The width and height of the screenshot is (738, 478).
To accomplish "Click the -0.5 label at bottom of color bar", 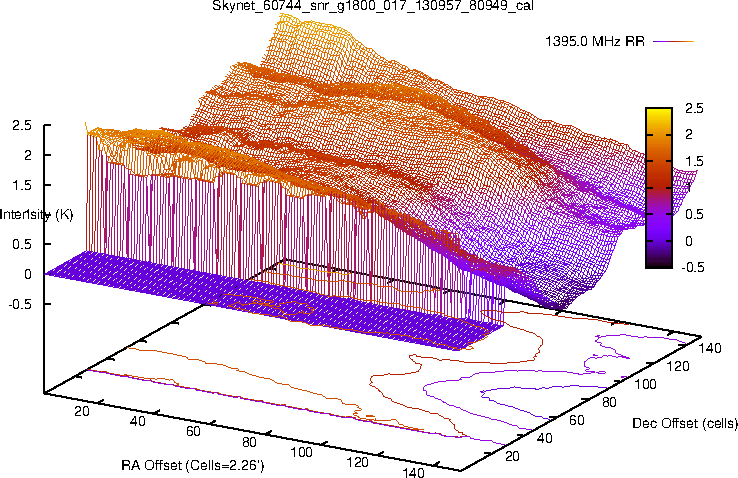I will pos(692,267).
